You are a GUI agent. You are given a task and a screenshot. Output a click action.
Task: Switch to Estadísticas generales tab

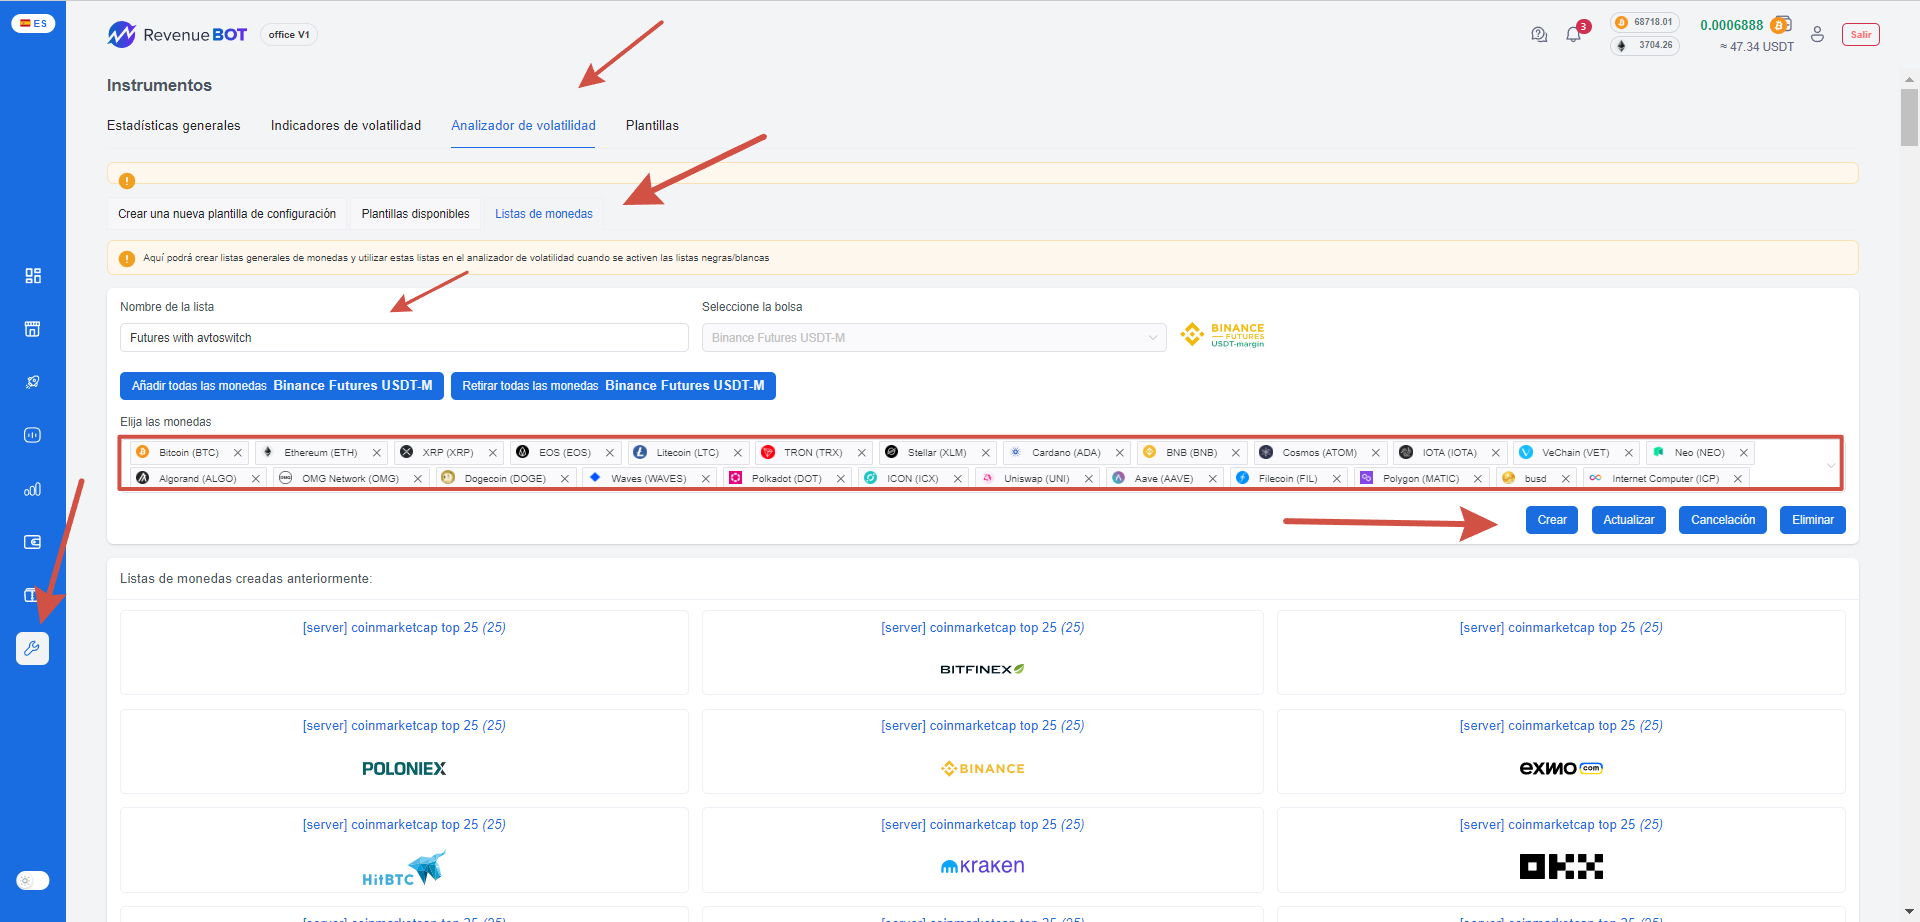click(x=174, y=126)
